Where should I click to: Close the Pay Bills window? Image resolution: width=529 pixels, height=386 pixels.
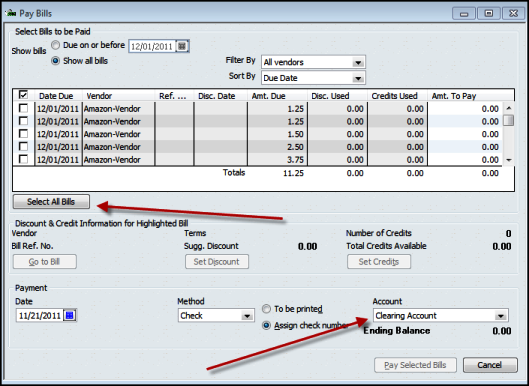[x=513, y=13]
